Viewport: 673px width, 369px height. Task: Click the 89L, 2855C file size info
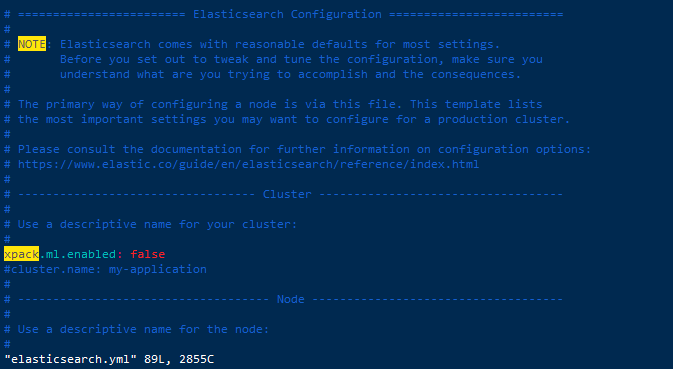(179, 359)
